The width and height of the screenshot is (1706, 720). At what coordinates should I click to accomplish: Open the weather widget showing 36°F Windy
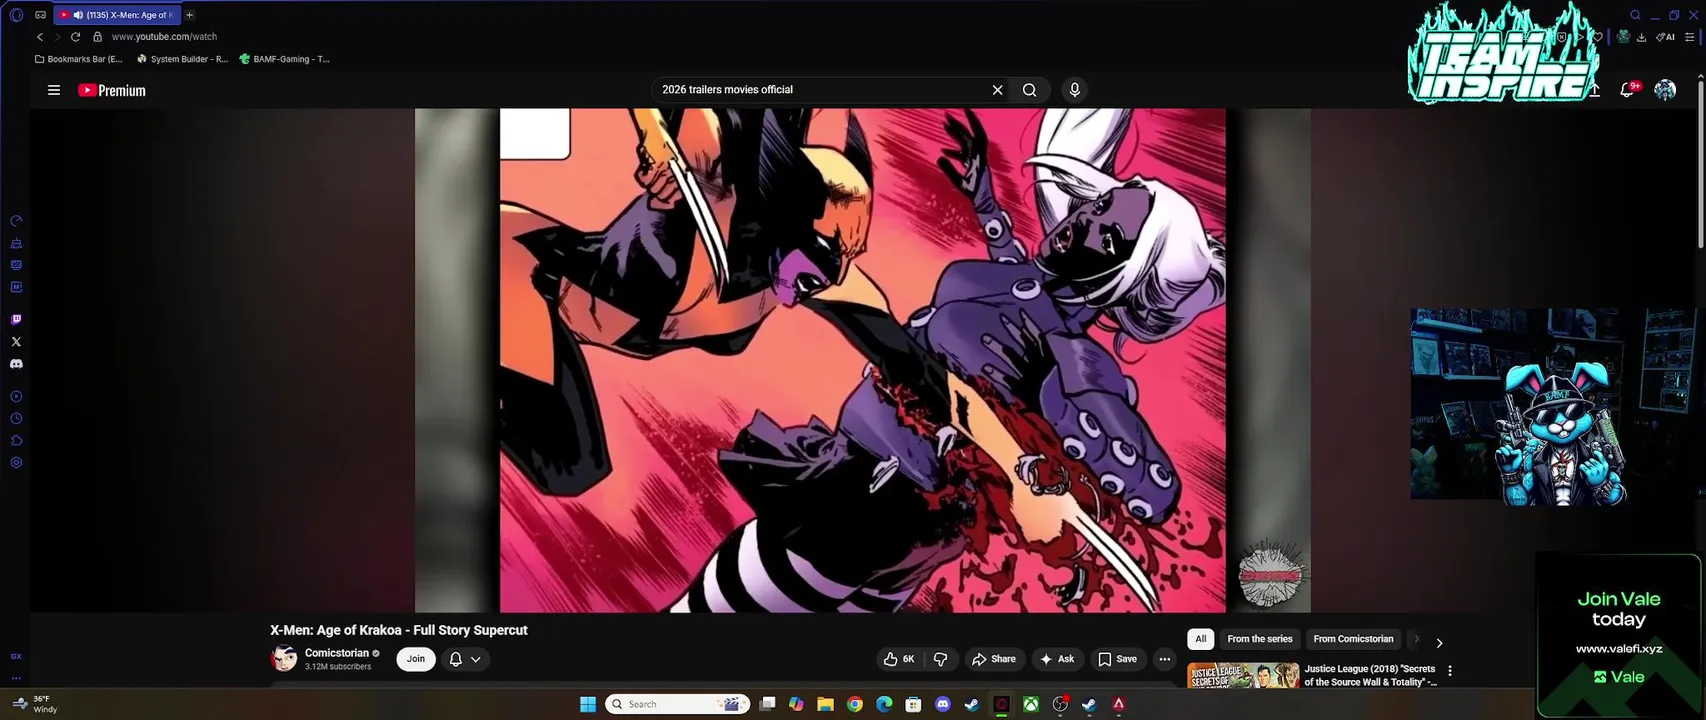(x=36, y=704)
